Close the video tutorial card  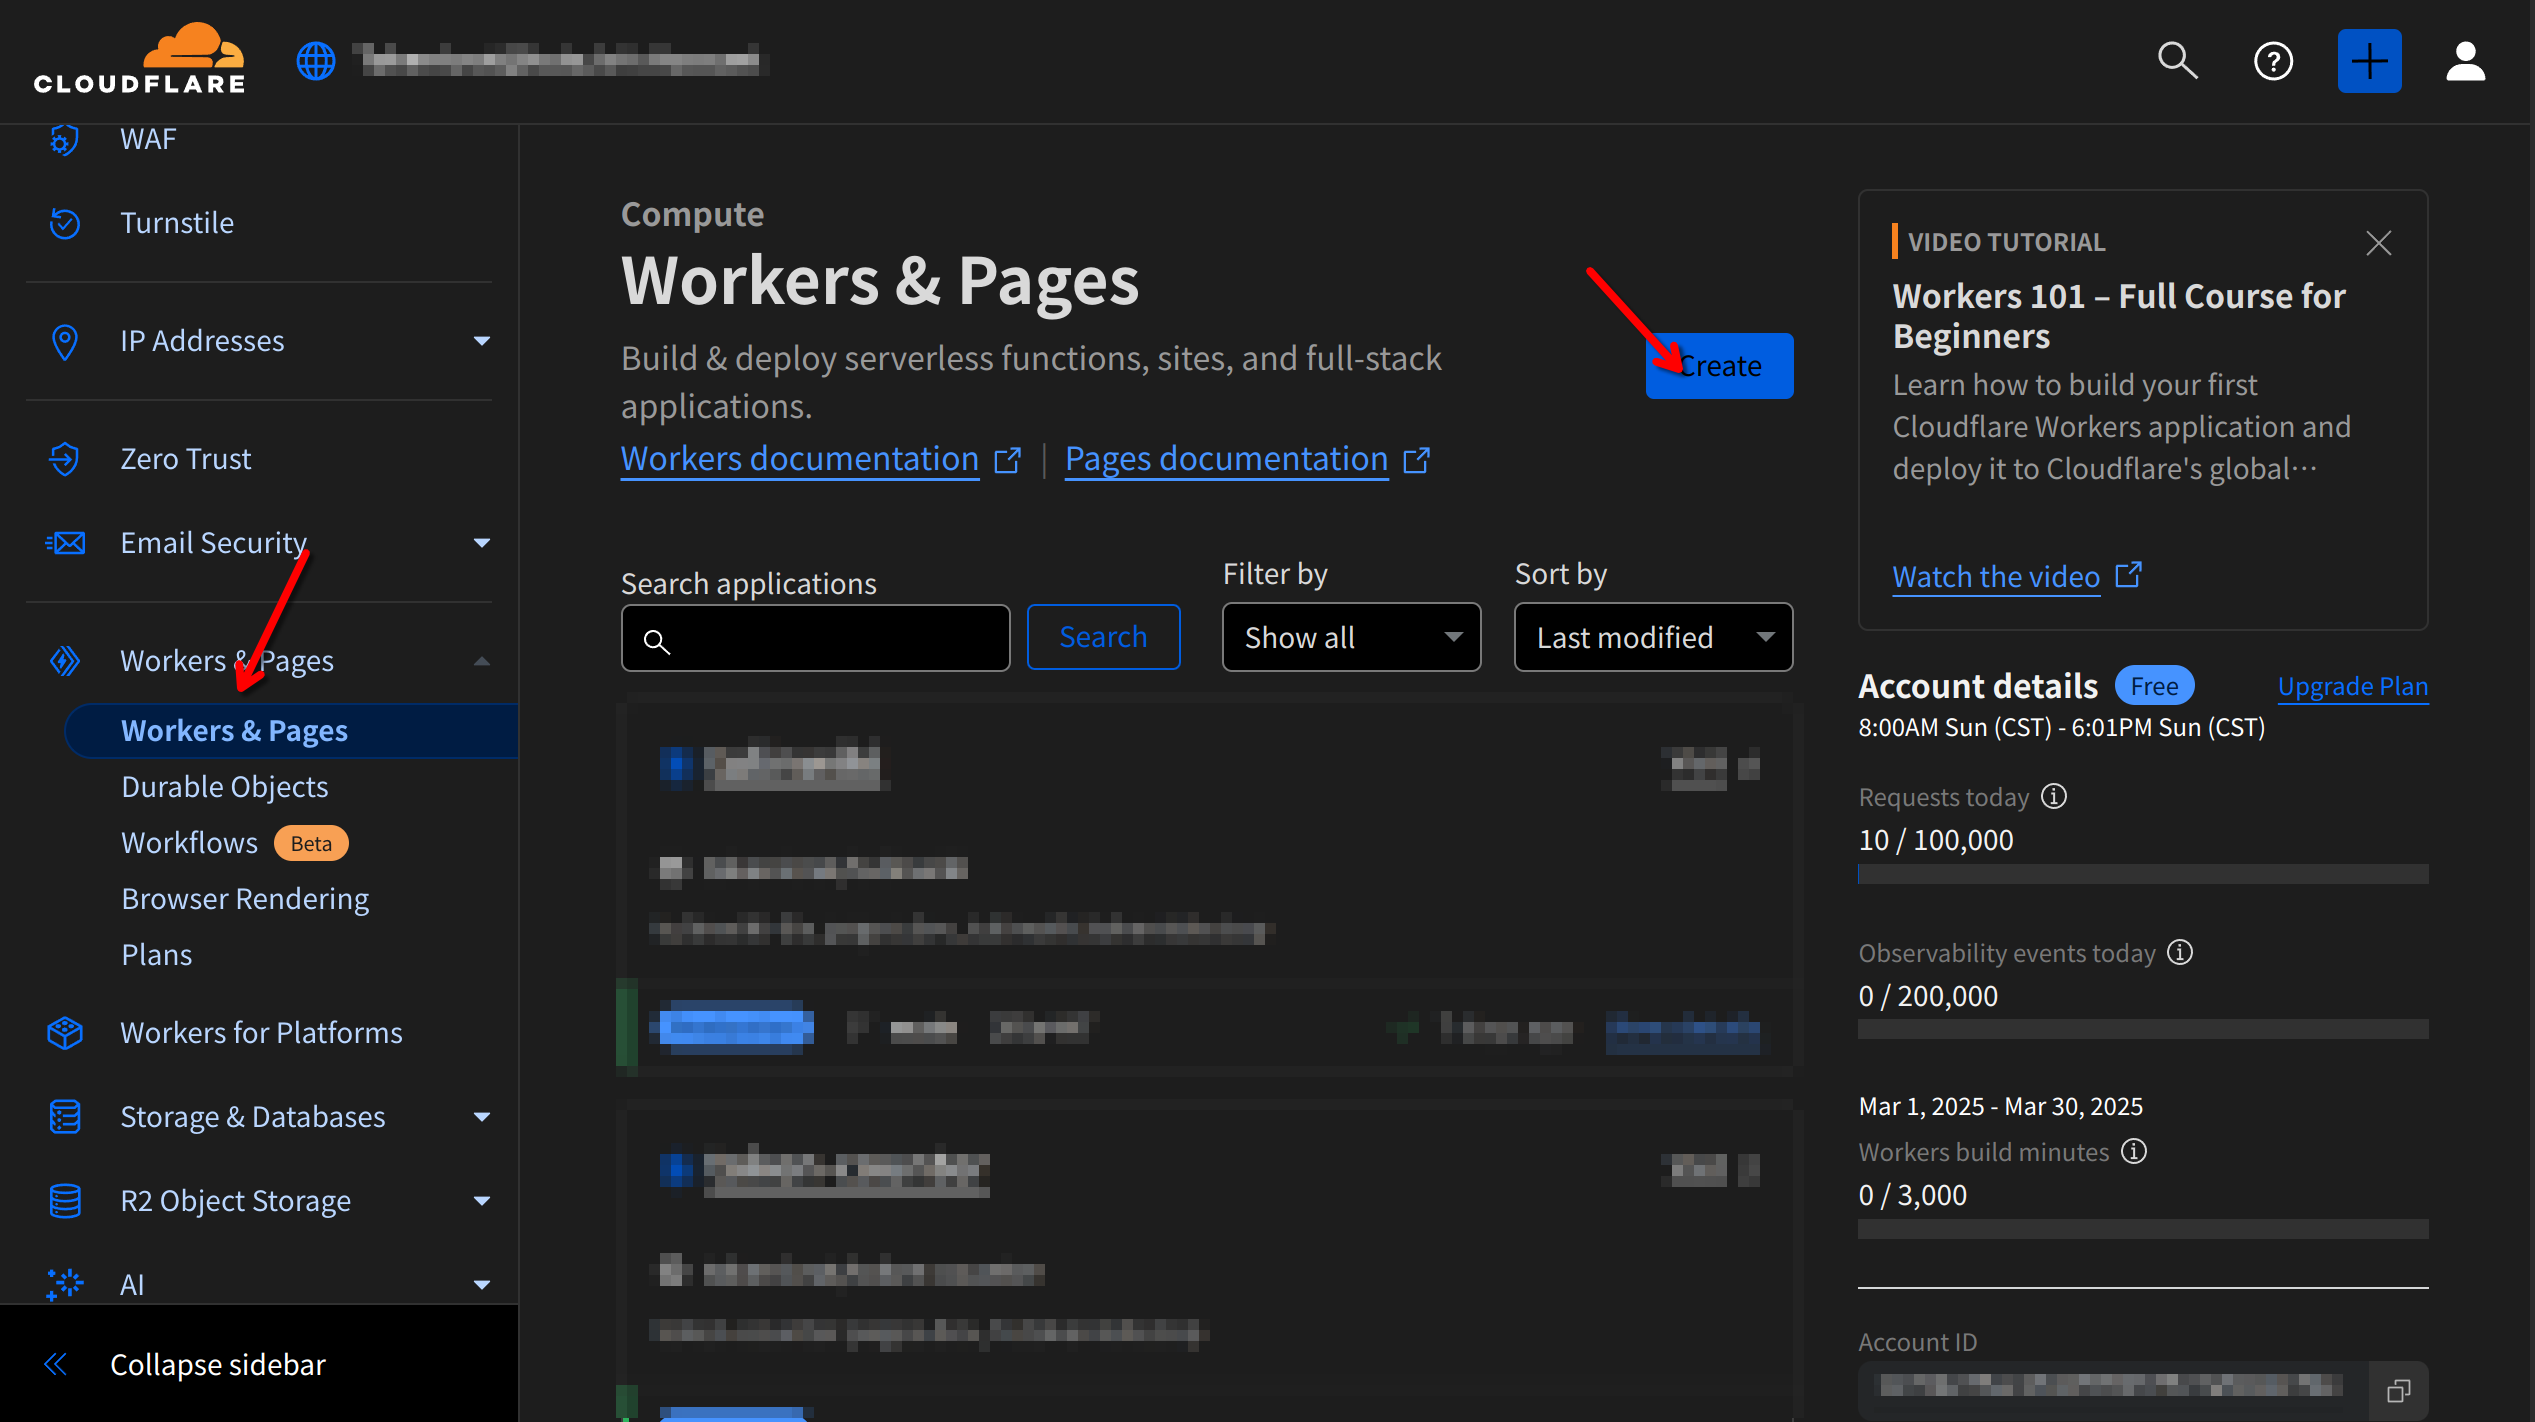coord(2379,243)
